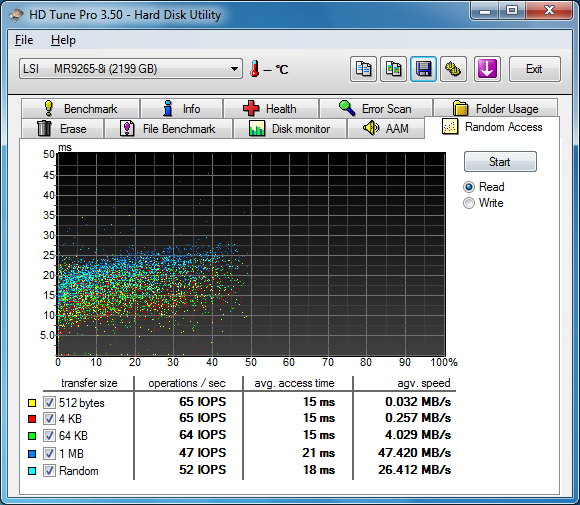Click the purple down-arrow icon
The height and width of the screenshot is (505, 580).
click(487, 69)
